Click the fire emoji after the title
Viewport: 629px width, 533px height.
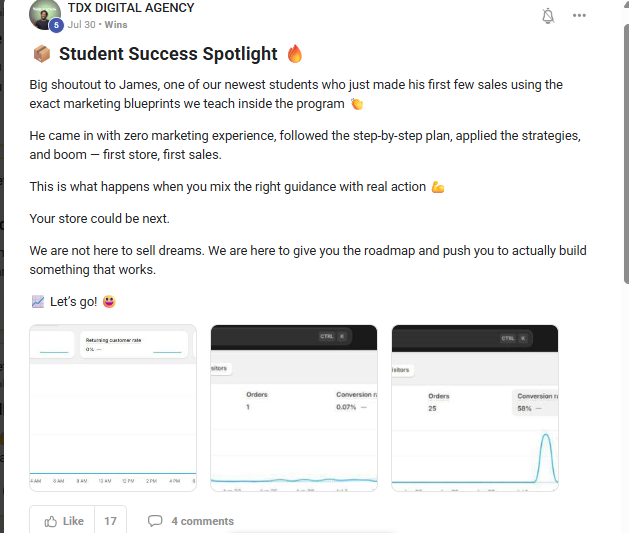295,54
